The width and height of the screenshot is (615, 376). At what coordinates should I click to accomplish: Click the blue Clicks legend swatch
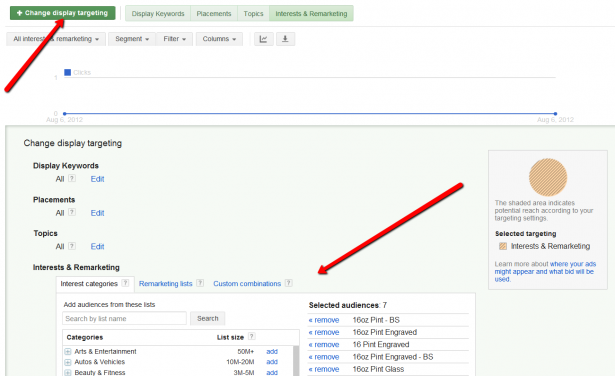click(67, 73)
